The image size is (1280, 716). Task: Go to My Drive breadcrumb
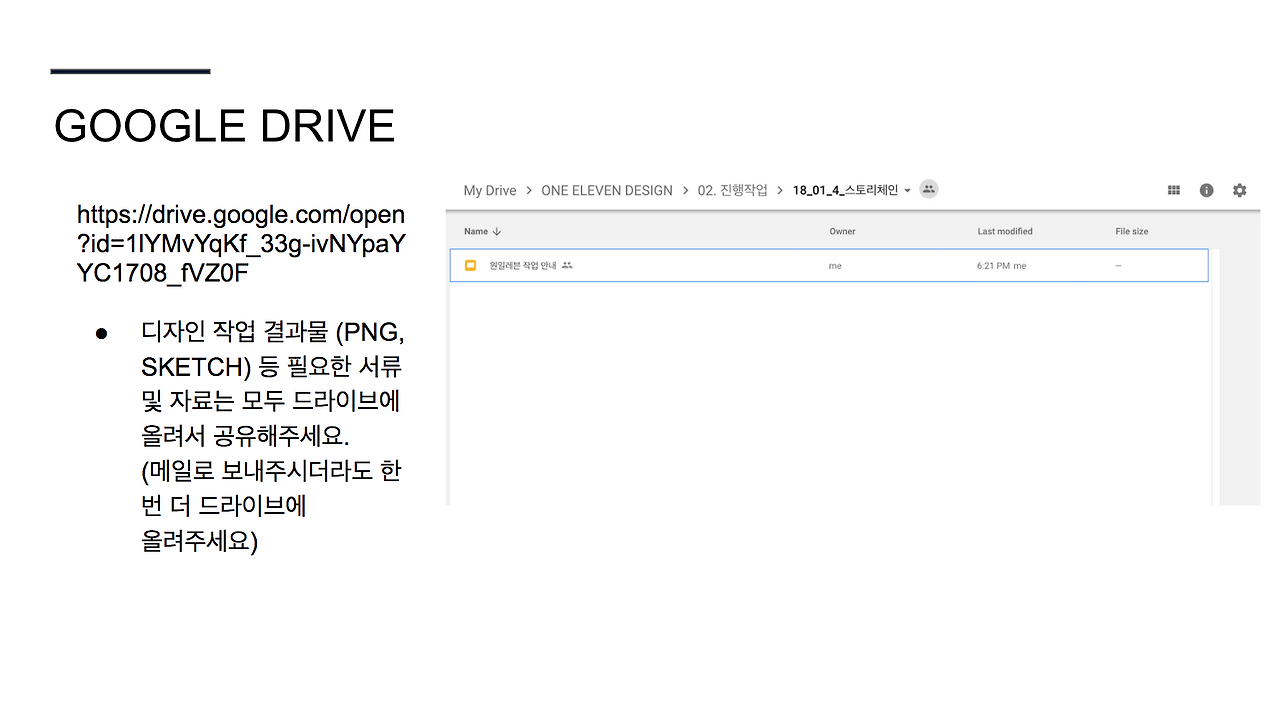pyautogui.click(x=490, y=190)
